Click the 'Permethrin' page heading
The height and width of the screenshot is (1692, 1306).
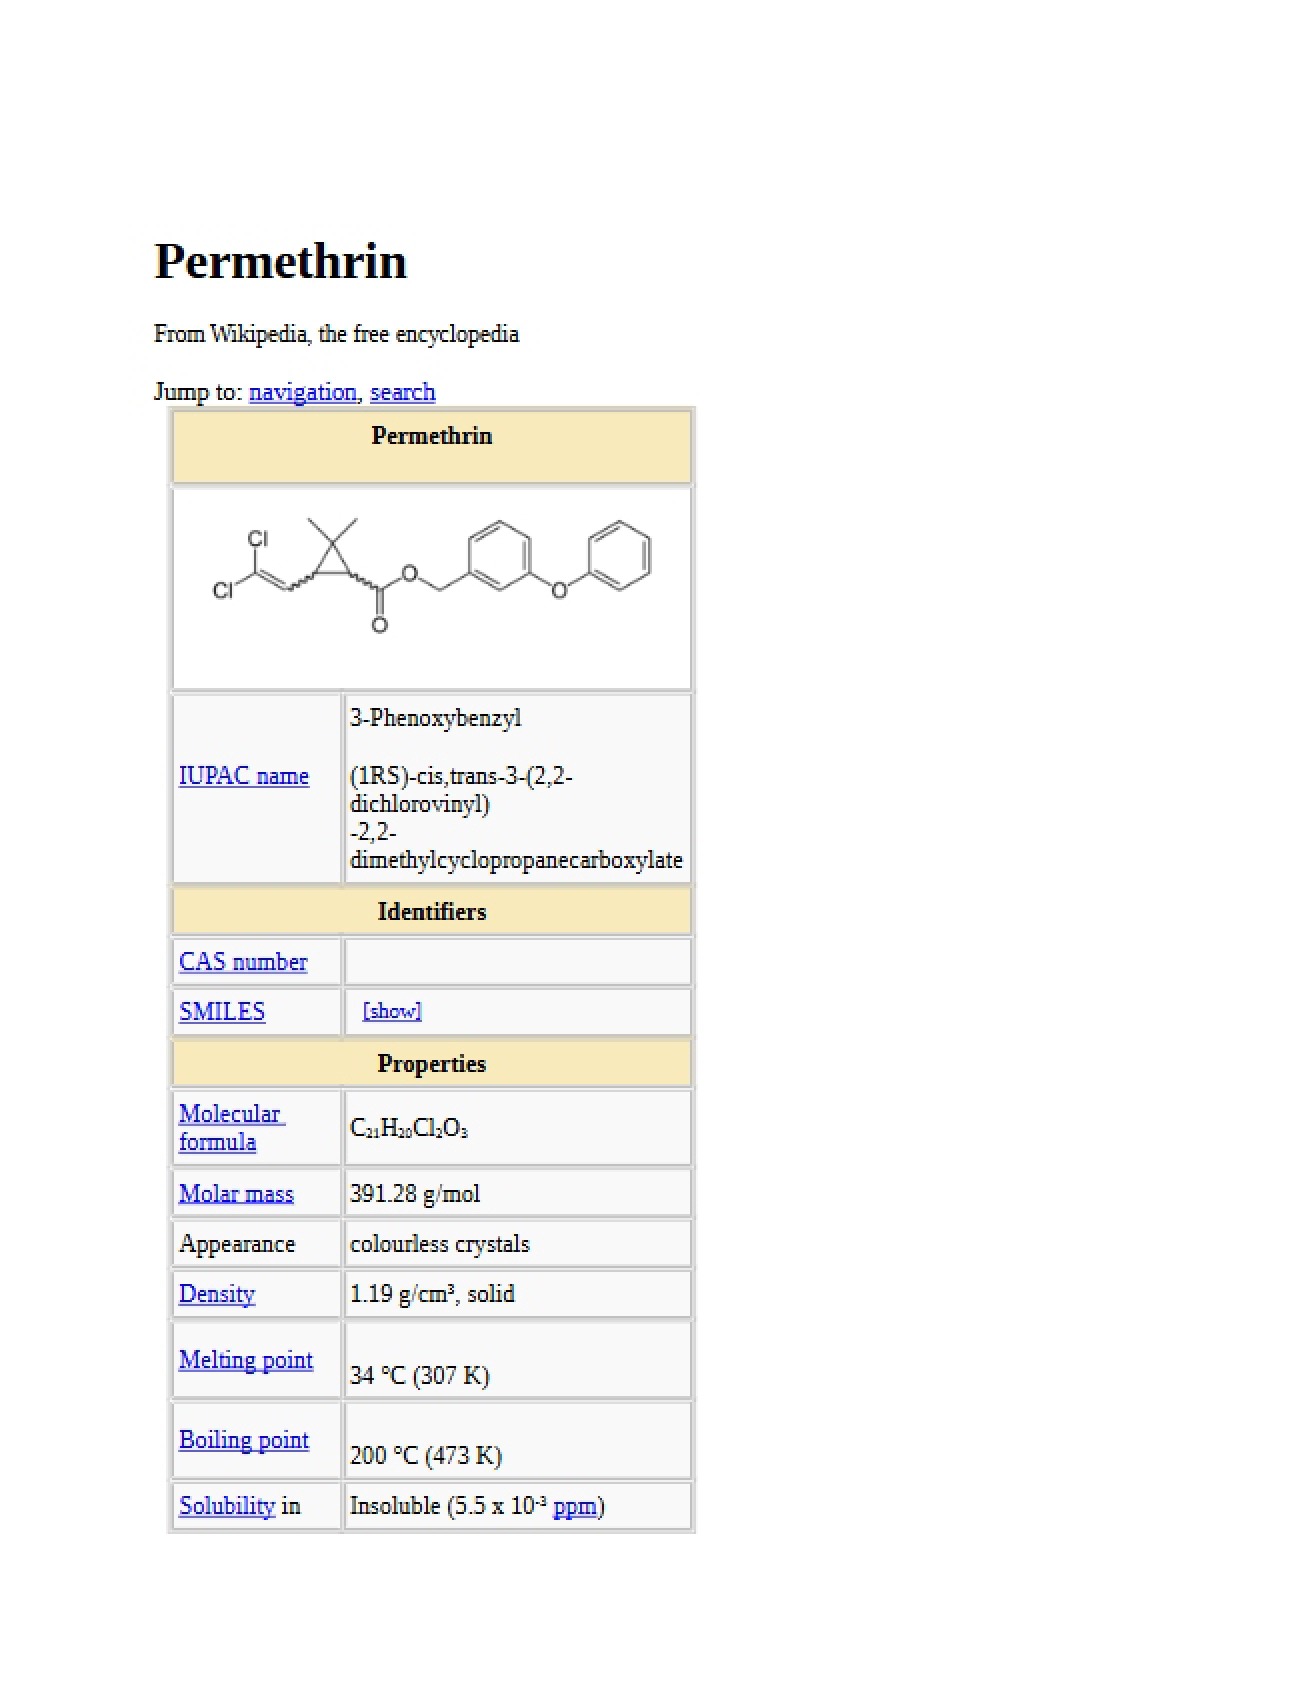(x=281, y=262)
